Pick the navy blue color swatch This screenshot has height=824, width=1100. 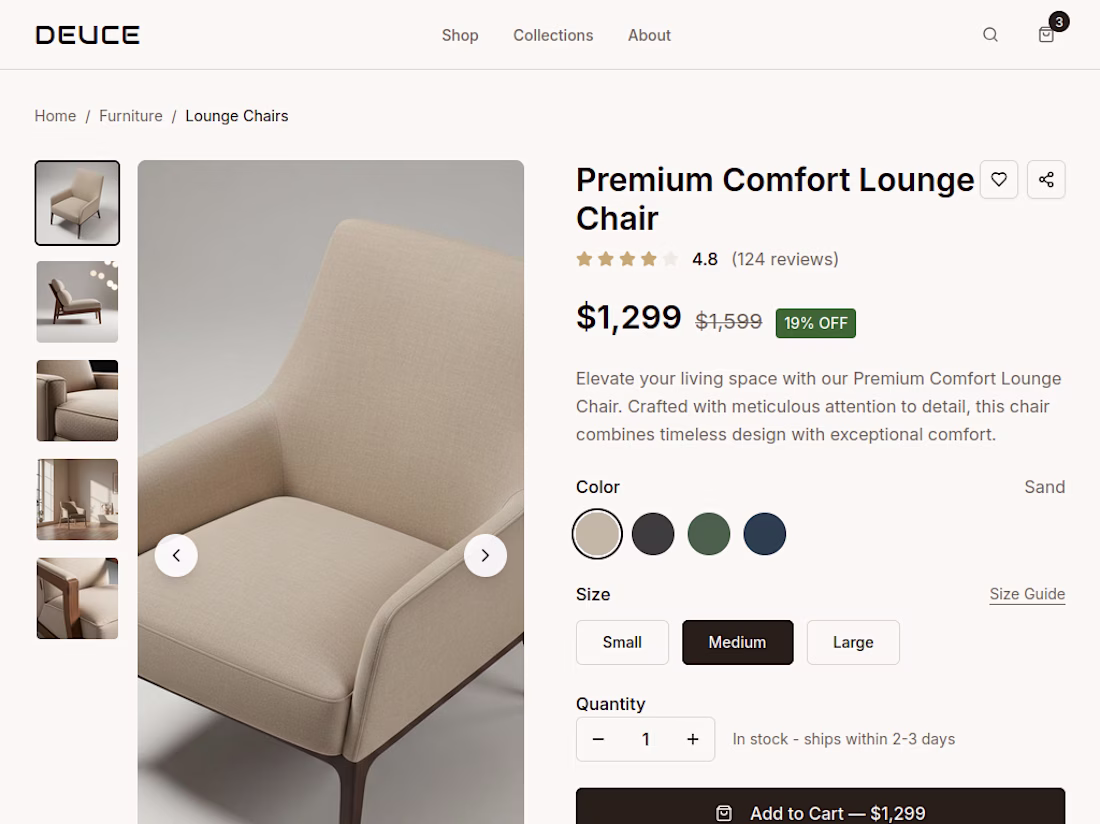point(765,534)
